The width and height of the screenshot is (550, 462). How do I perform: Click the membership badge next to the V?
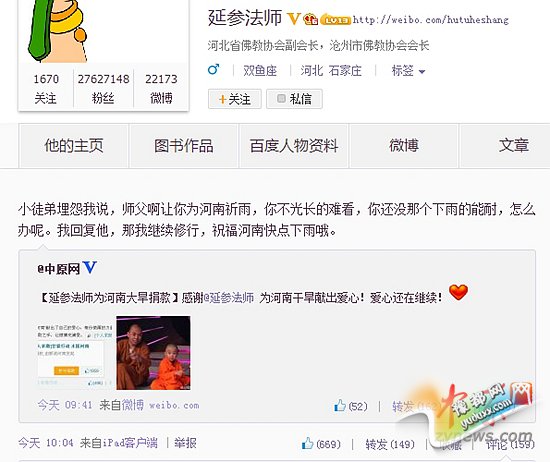pyautogui.click(x=311, y=19)
